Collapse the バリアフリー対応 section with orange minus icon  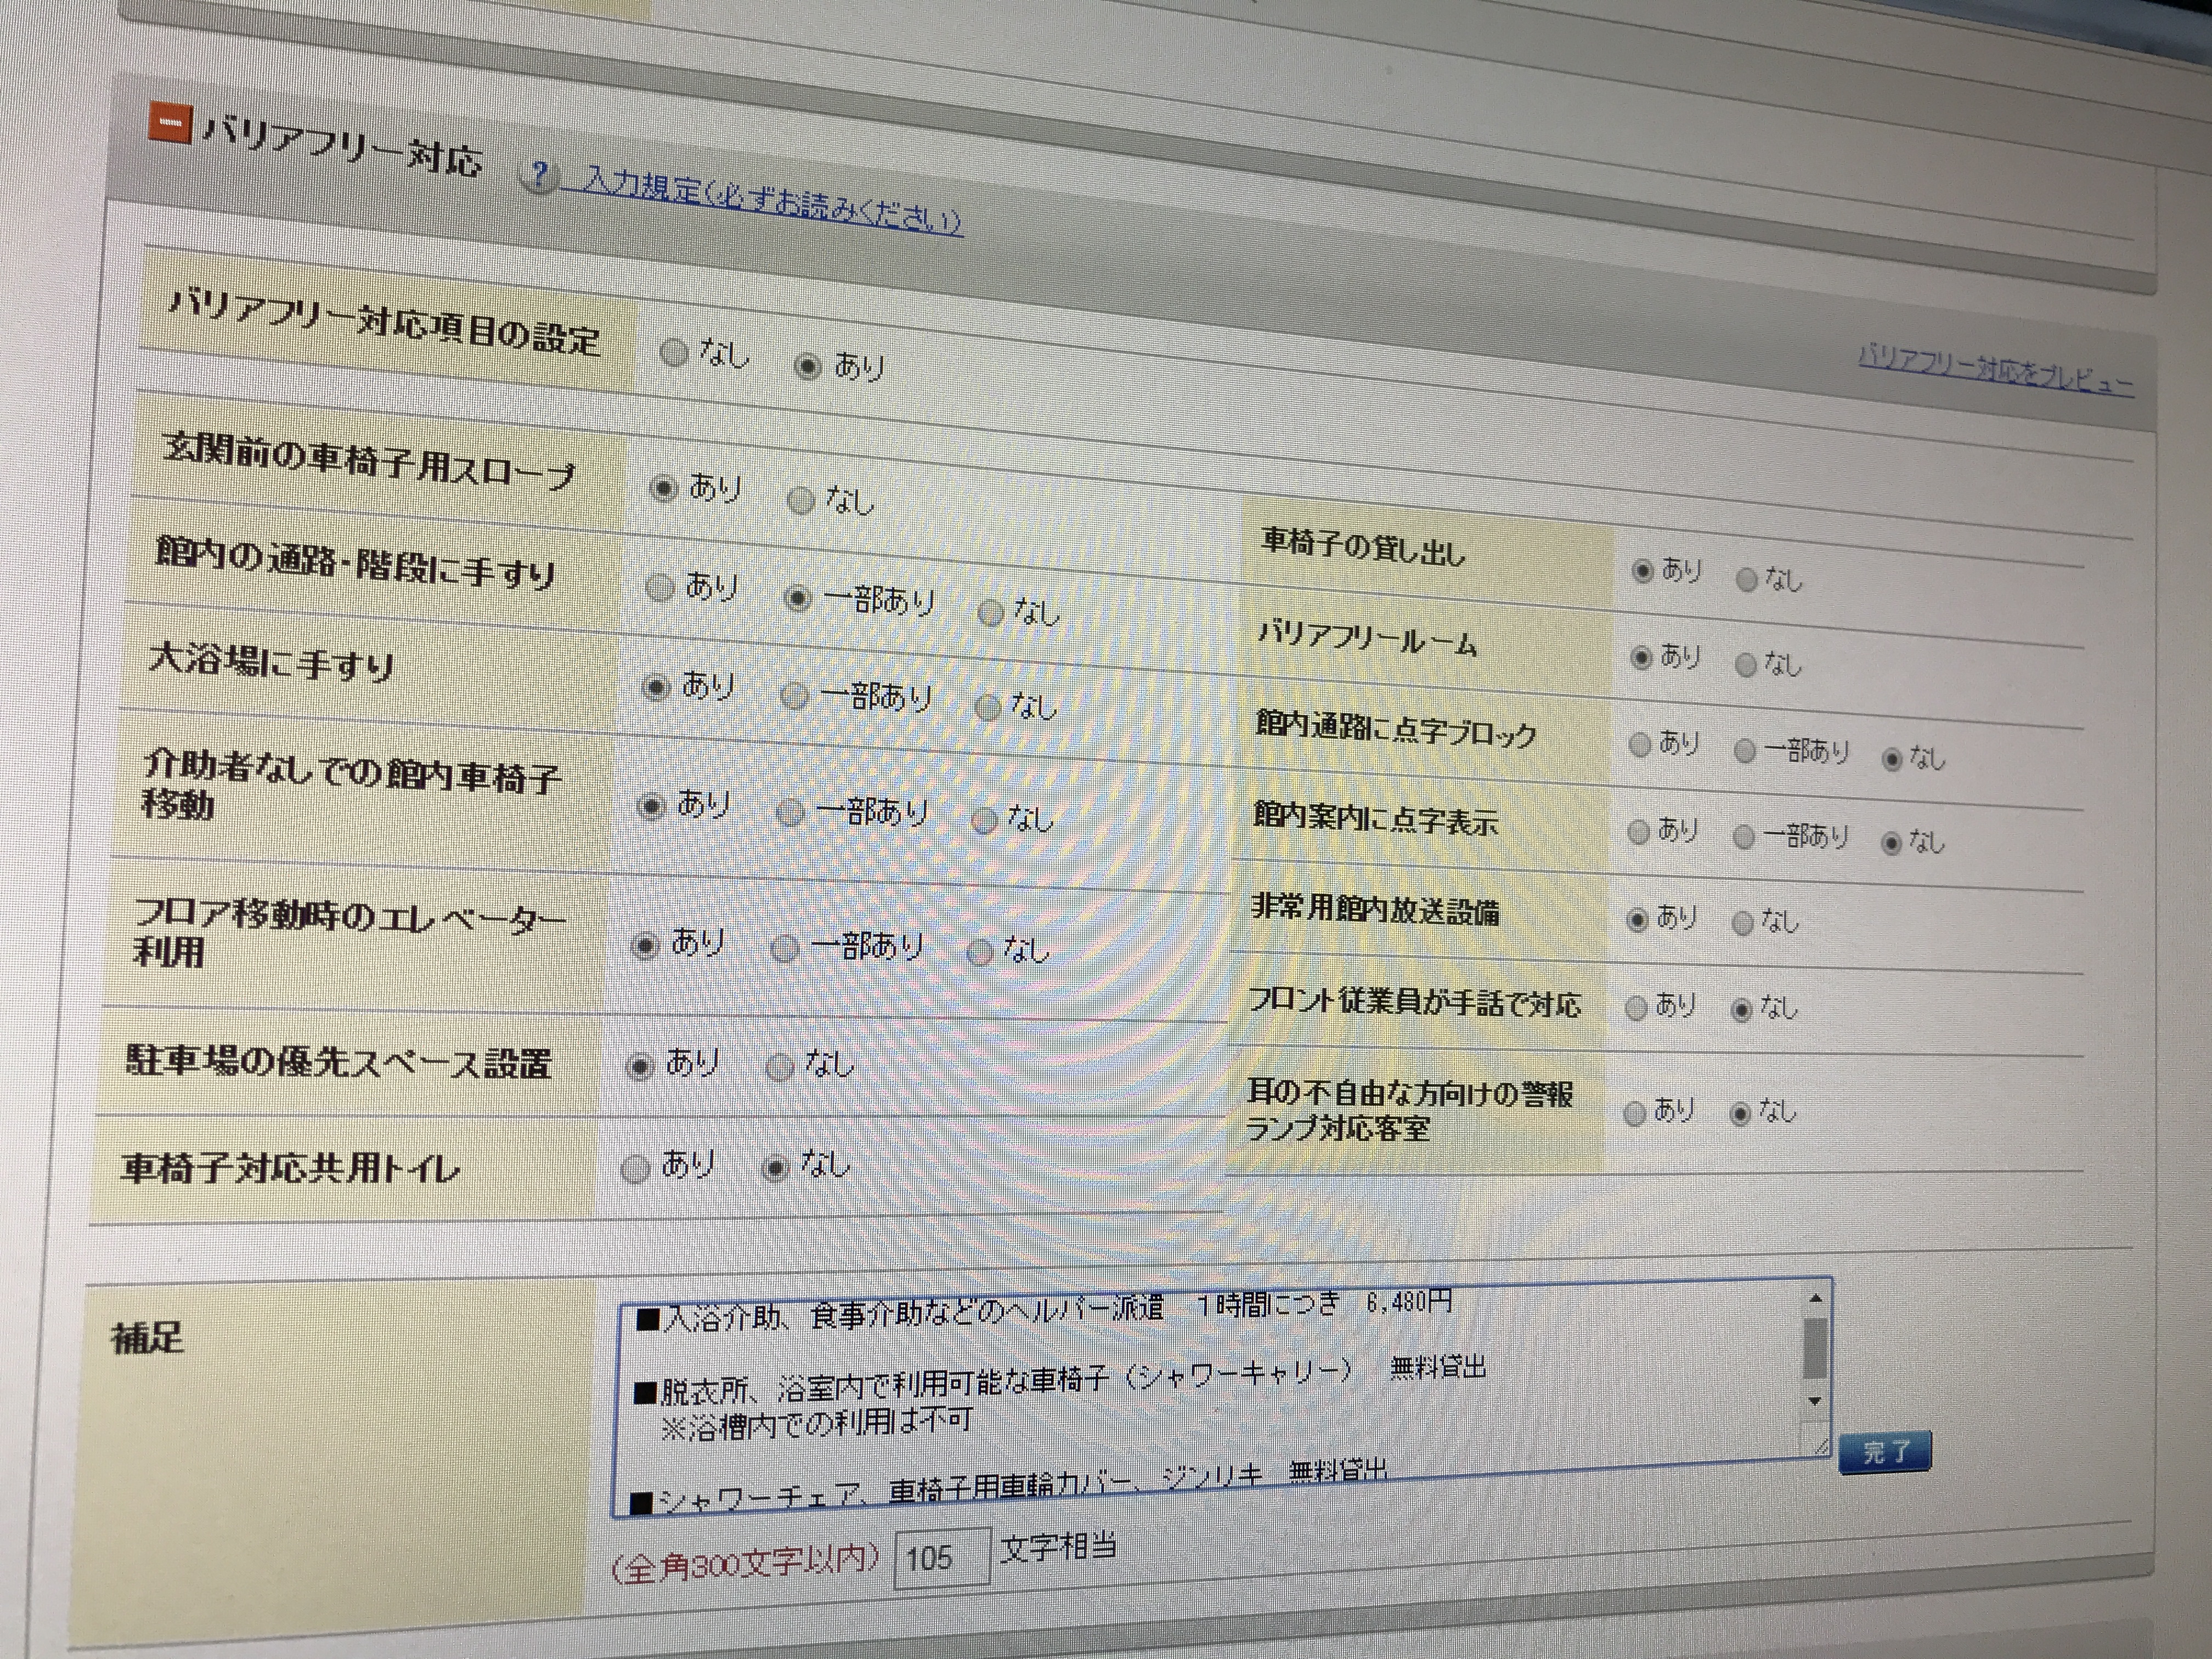point(170,123)
